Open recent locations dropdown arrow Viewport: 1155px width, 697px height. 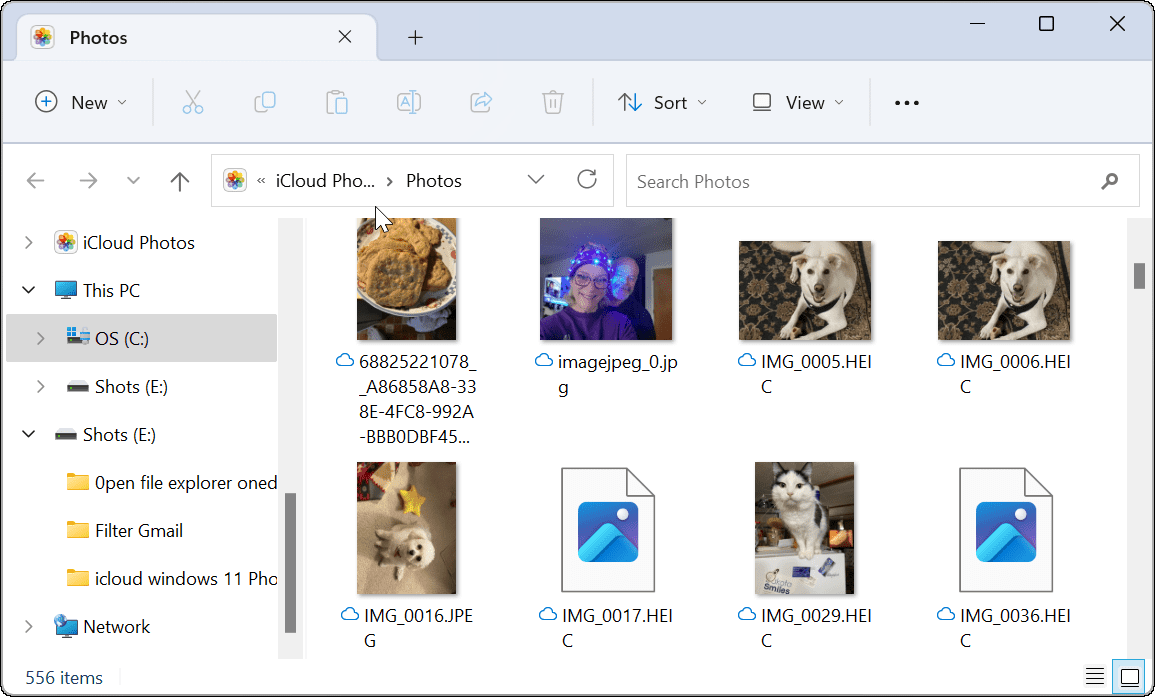tap(133, 181)
